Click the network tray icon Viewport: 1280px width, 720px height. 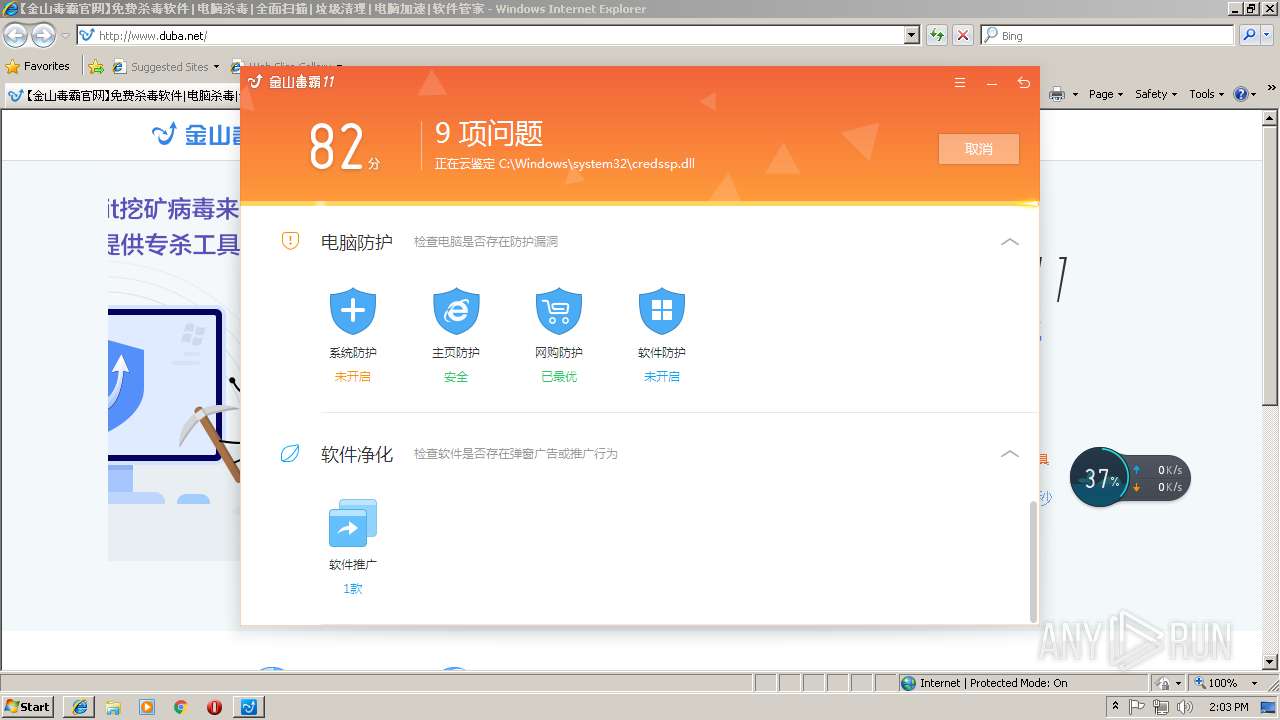point(1161,707)
